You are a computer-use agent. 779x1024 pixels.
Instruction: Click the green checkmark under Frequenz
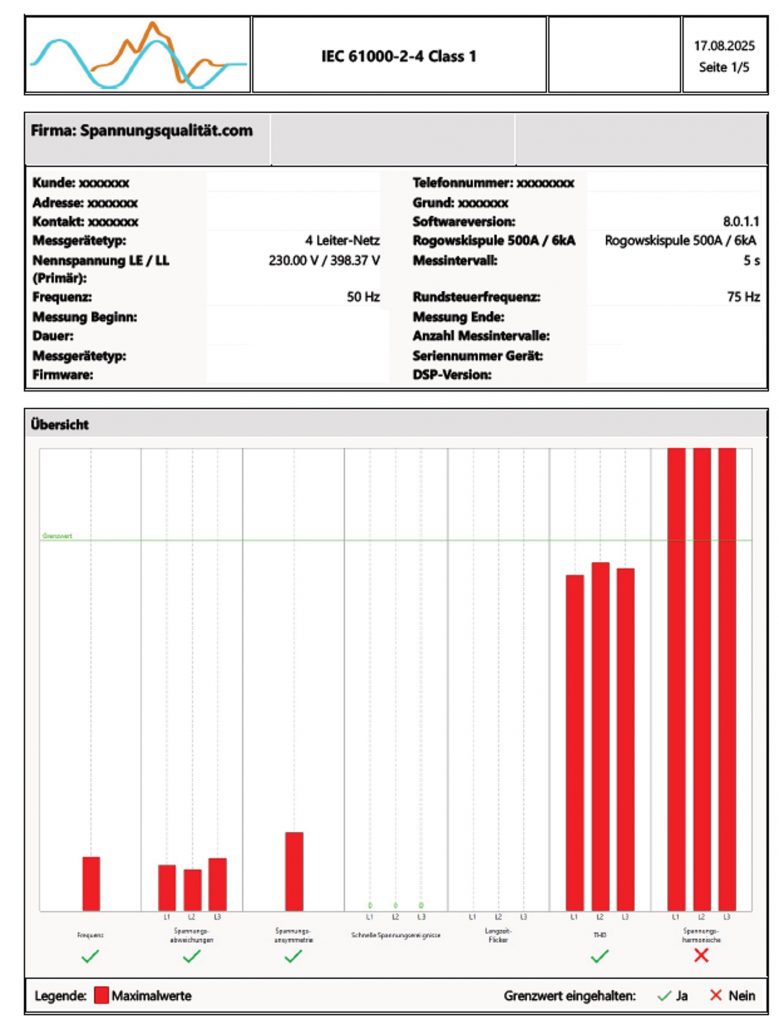[x=91, y=956]
